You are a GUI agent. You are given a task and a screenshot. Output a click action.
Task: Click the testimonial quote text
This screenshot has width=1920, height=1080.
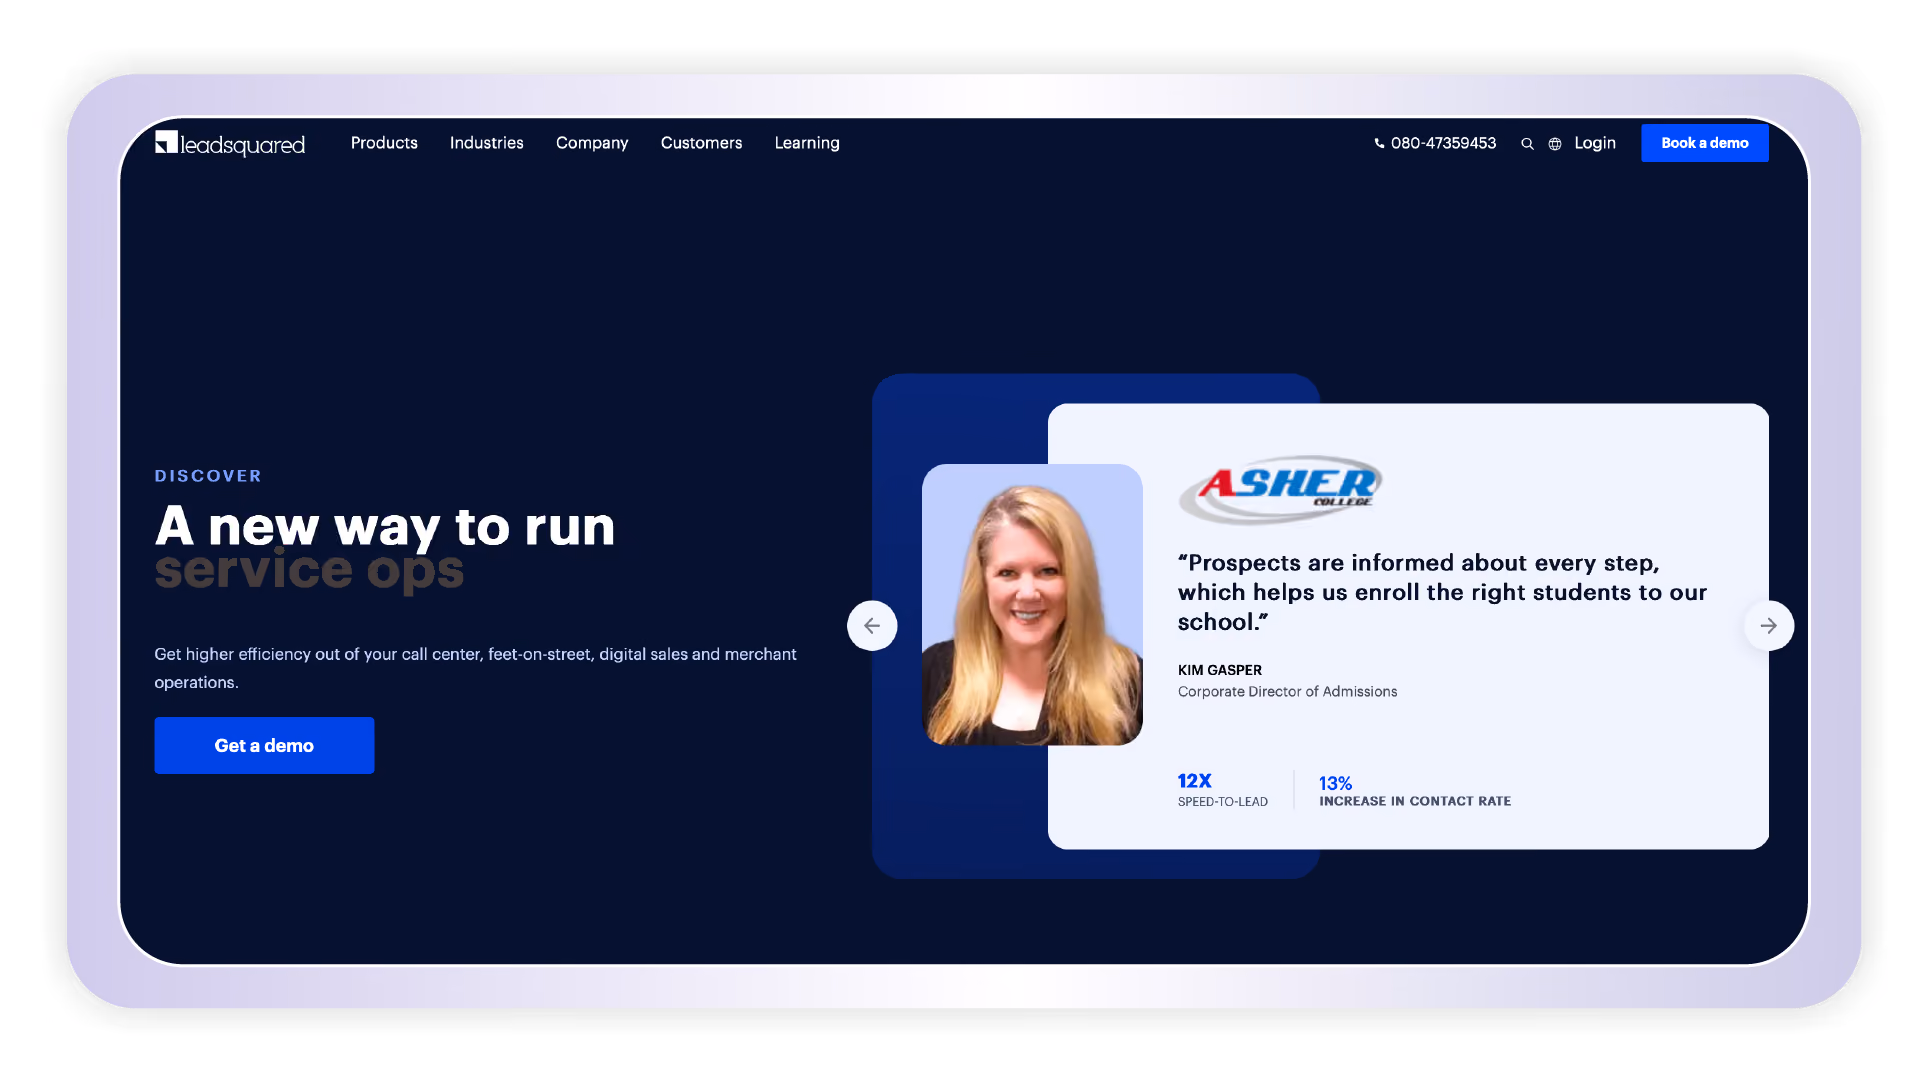[1442, 592]
